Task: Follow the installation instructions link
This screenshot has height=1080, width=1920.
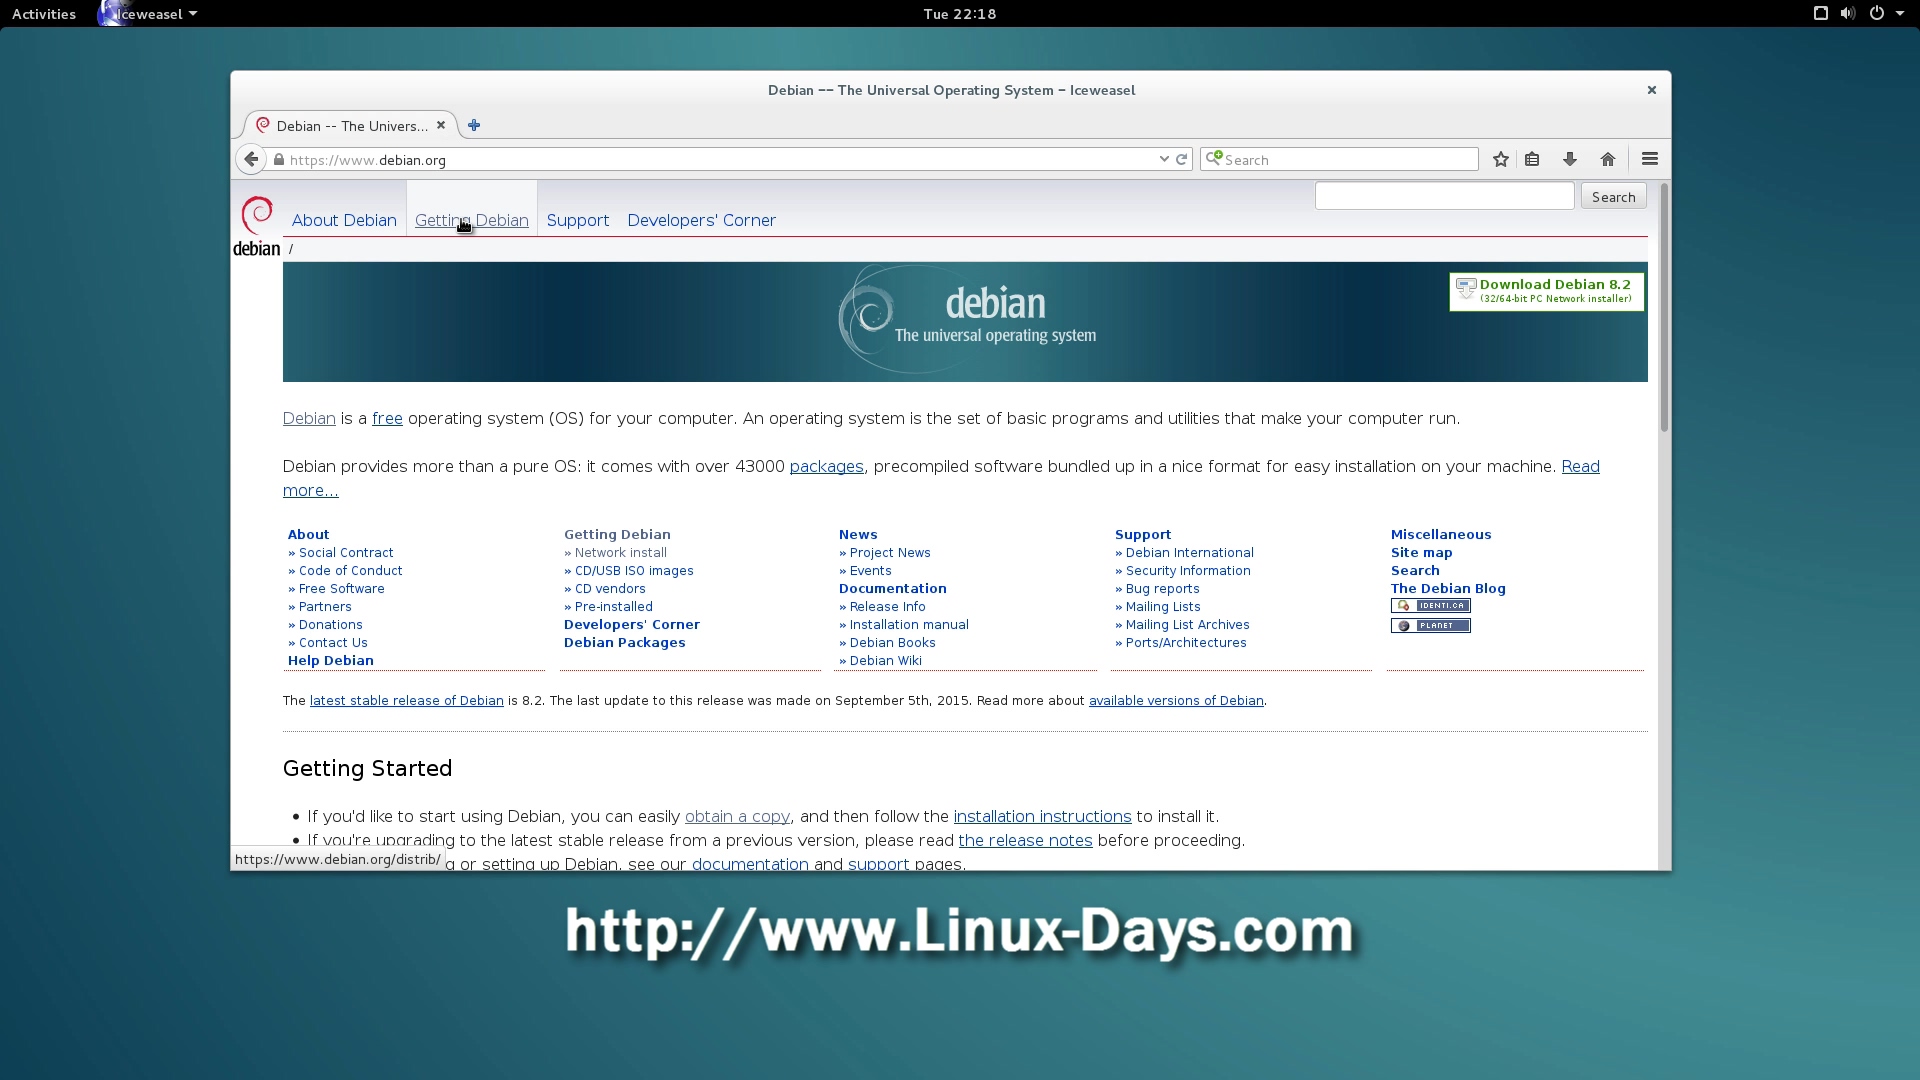Action: [1041, 816]
